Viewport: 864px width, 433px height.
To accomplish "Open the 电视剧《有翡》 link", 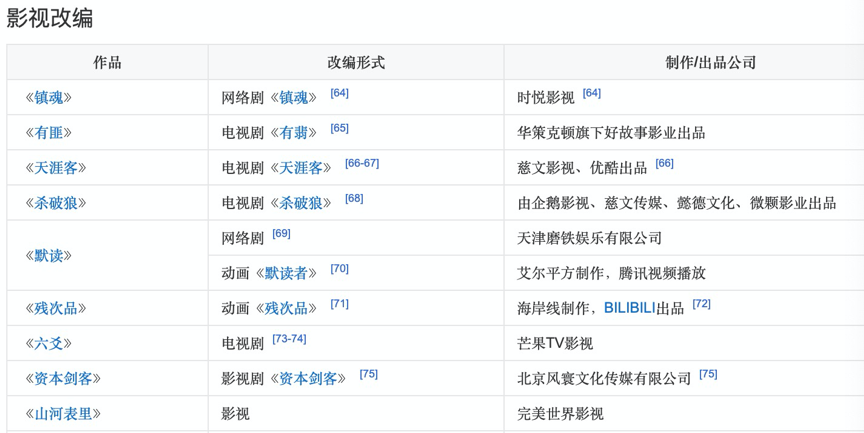I will 293,133.
